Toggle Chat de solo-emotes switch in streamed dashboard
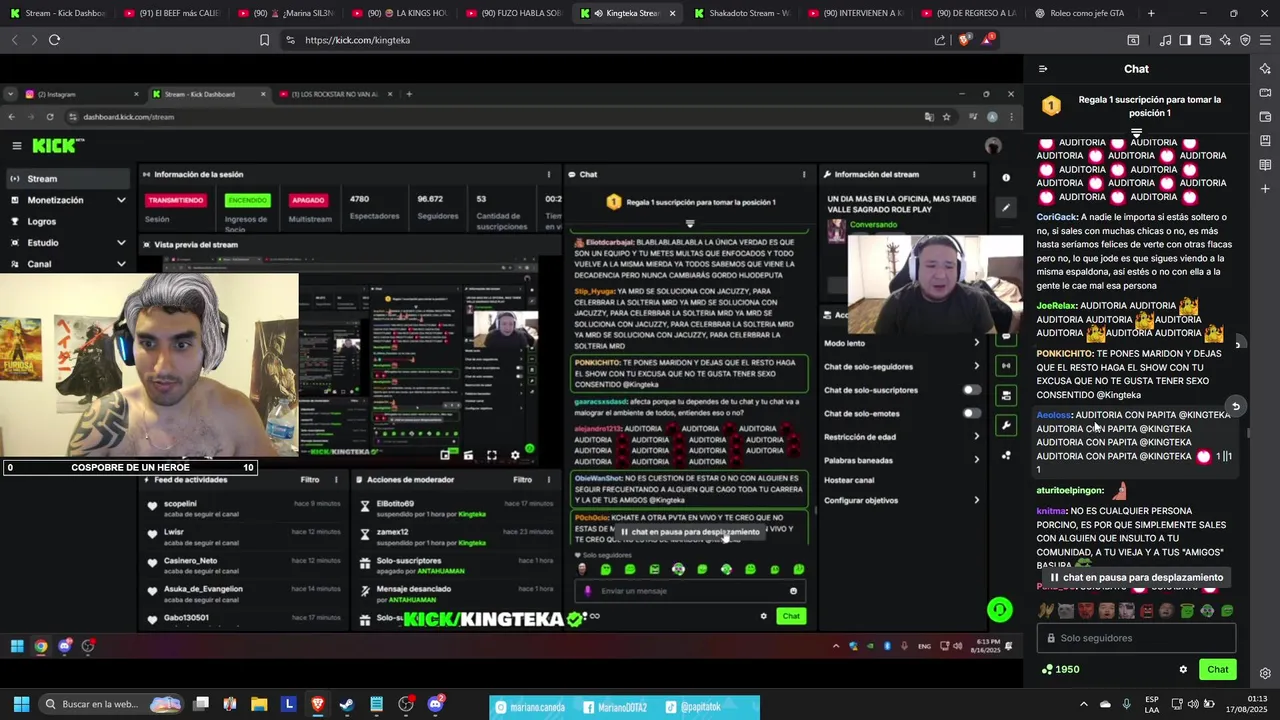The width and height of the screenshot is (1280, 720). coord(970,413)
